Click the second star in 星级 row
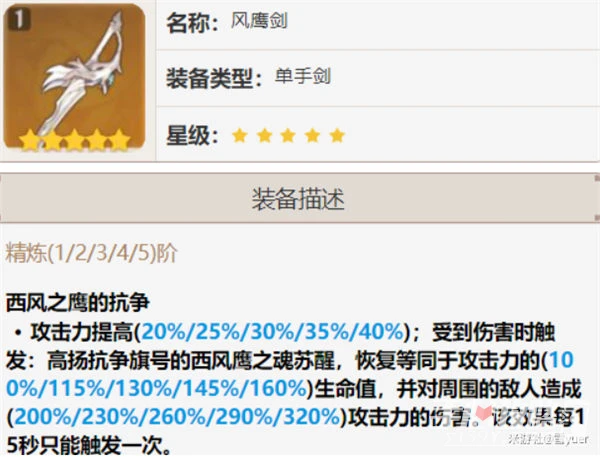The image size is (600, 457). pyautogui.click(x=264, y=135)
